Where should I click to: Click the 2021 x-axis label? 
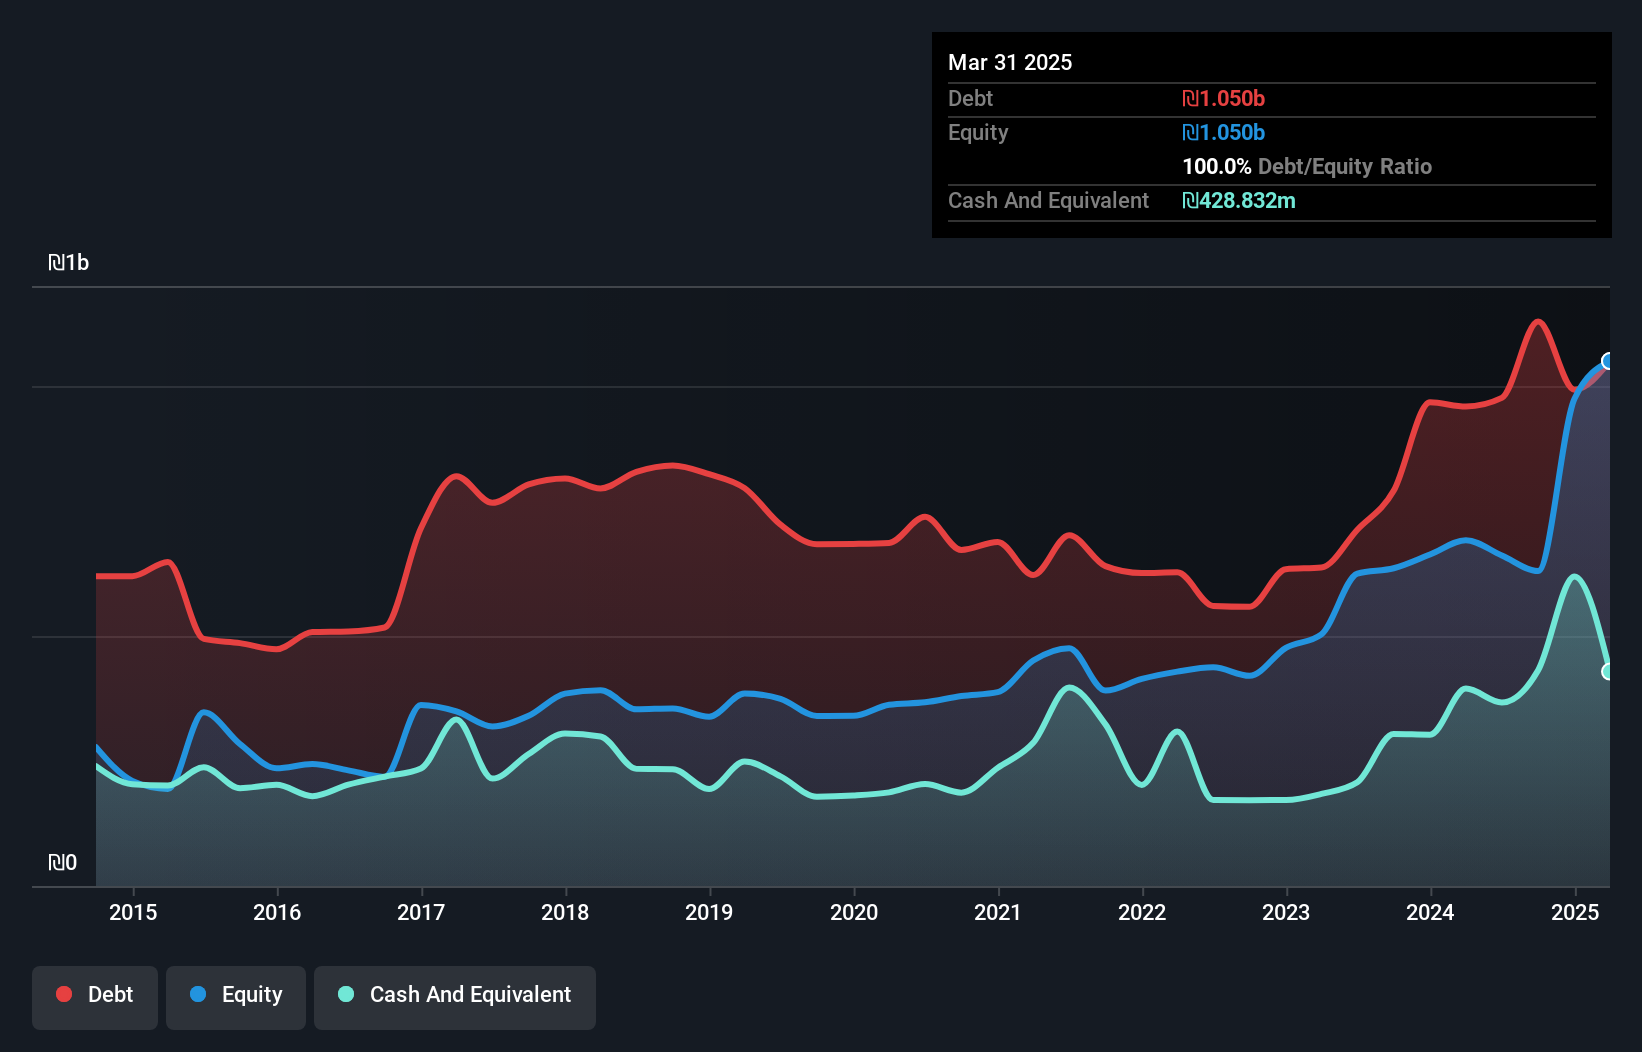[x=998, y=912]
